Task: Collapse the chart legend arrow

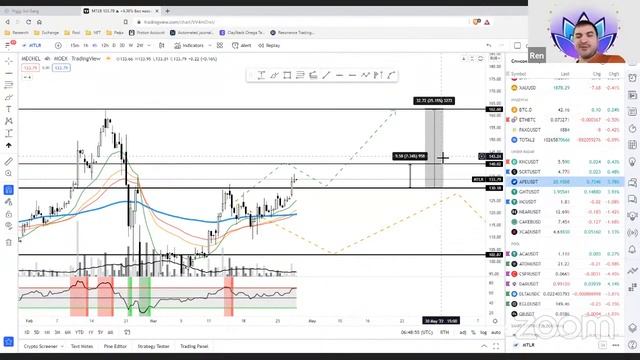Action: (27, 77)
